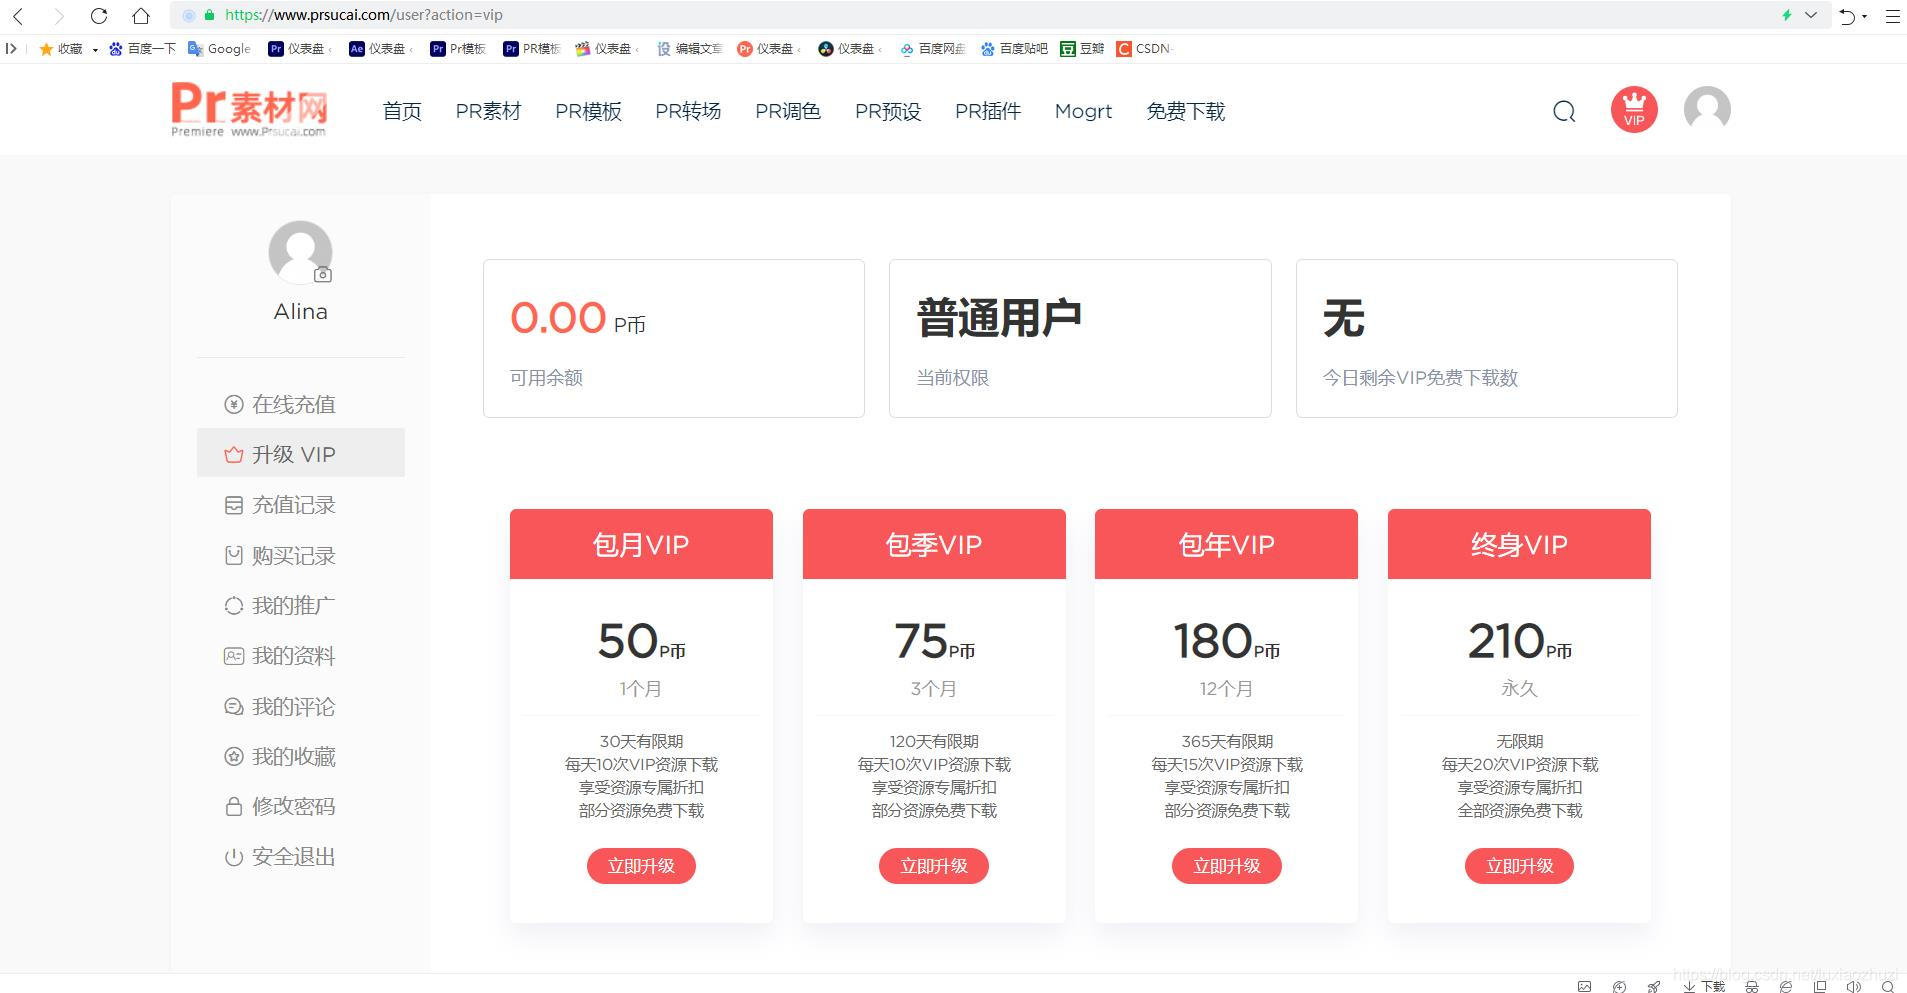Open 我的评论 in the sidebar
Image resolution: width=1907 pixels, height=993 pixels.
point(301,706)
